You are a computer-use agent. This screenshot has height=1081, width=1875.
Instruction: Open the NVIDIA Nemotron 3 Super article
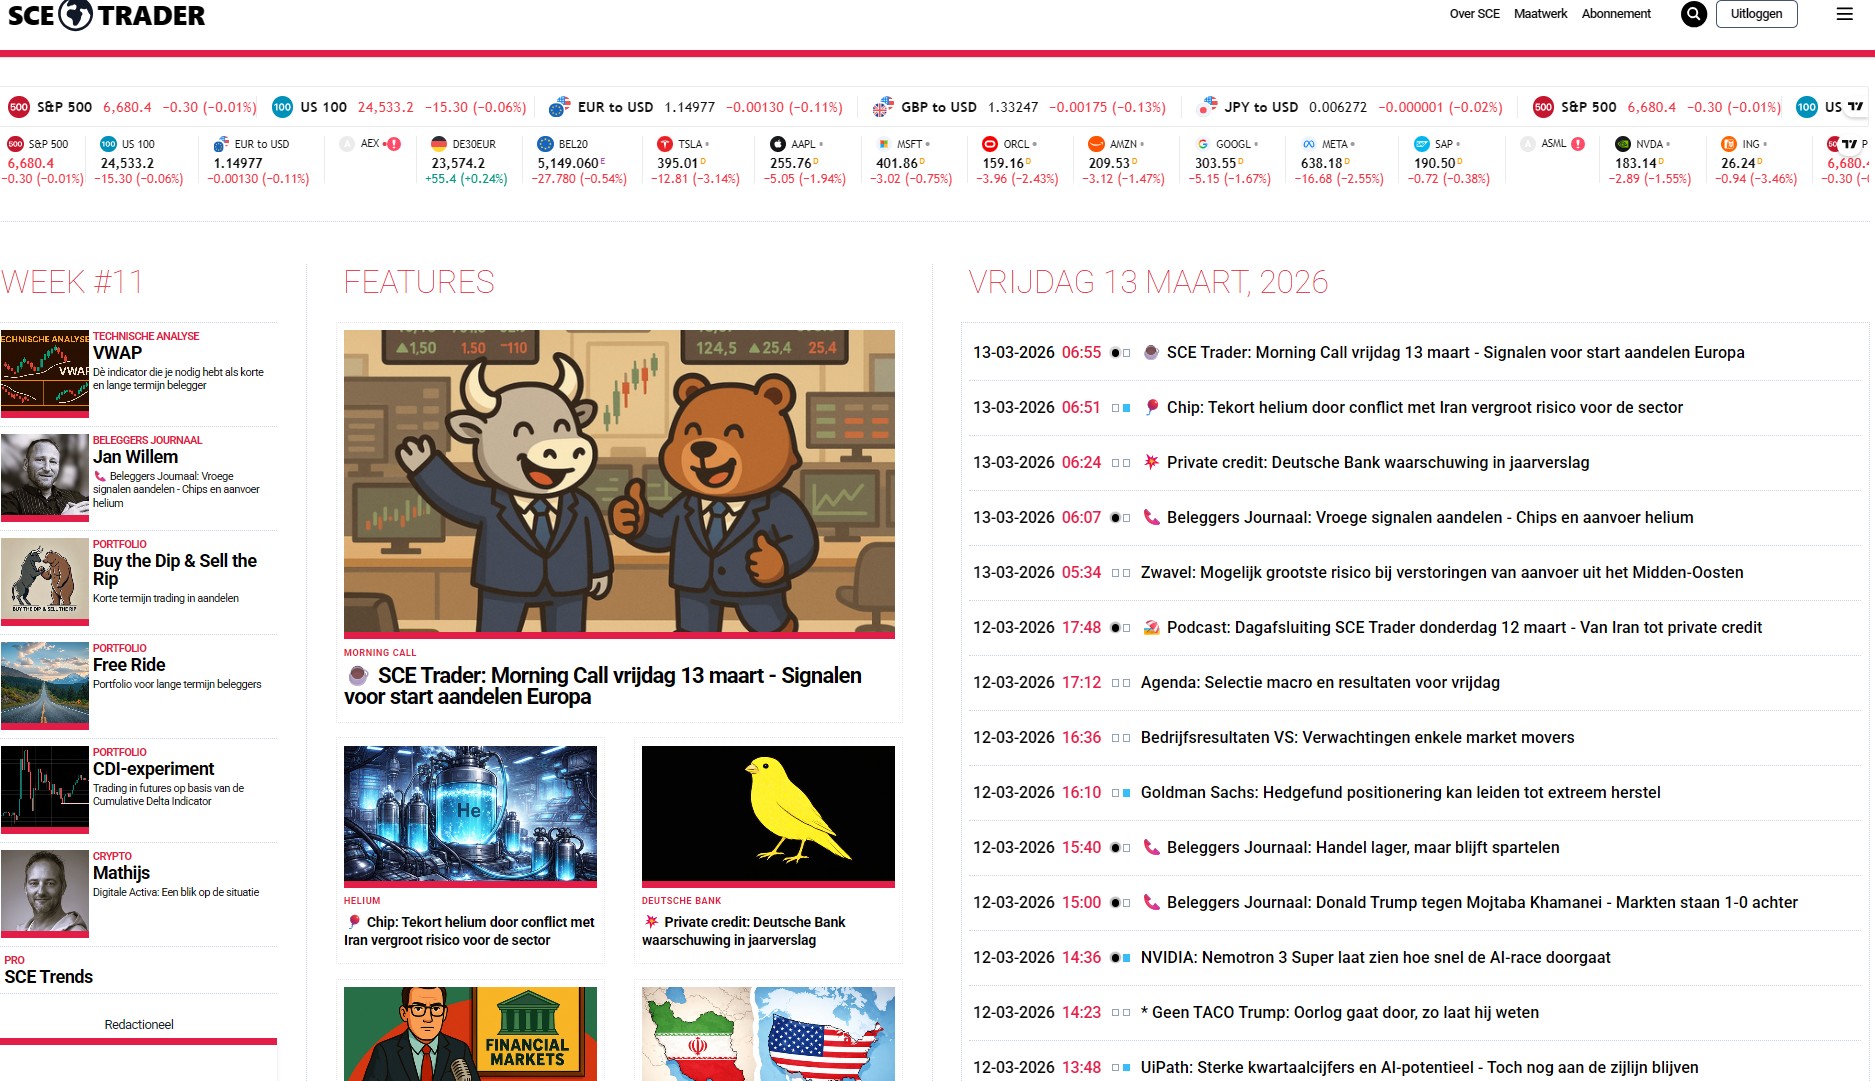click(1375, 957)
